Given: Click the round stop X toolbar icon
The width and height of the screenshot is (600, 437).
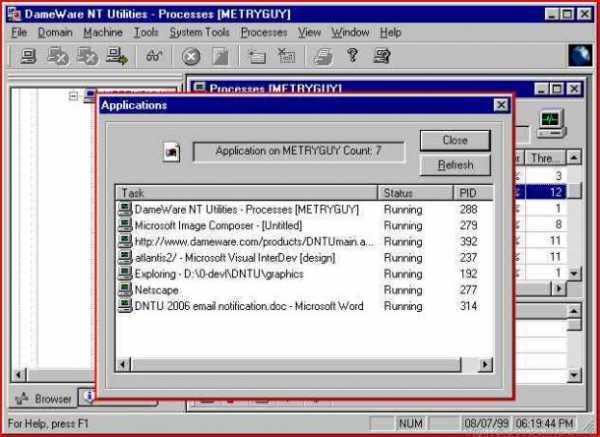Looking at the screenshot, I should click(191, 57).
